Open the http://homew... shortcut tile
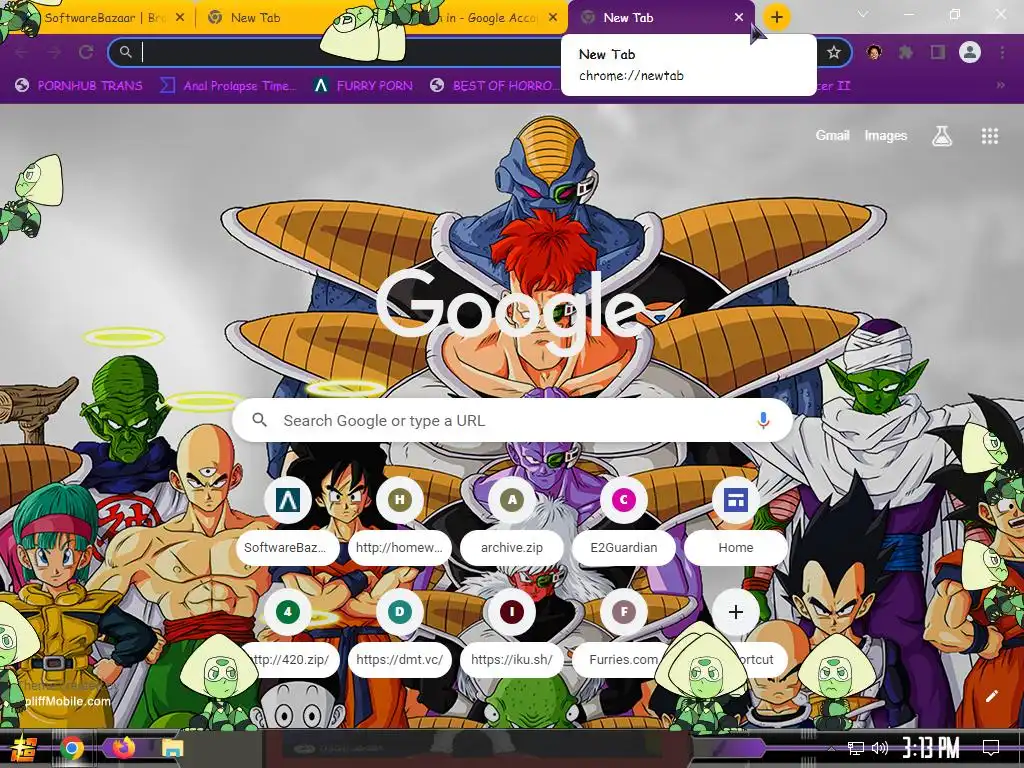Image resolution: width=1024 pixels, height=768 pixels. click(x=400, y=521)
